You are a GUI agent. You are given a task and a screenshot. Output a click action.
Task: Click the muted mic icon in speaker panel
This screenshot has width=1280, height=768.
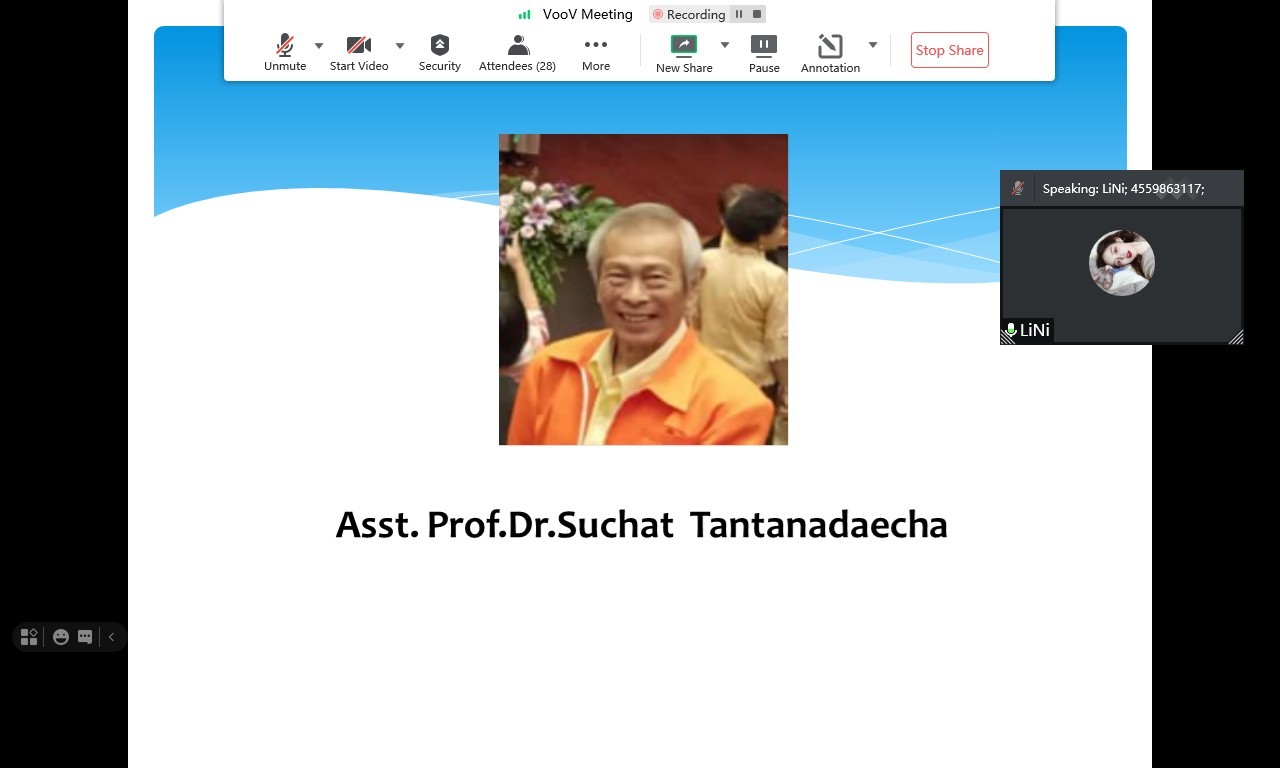tap(1018, 188)
